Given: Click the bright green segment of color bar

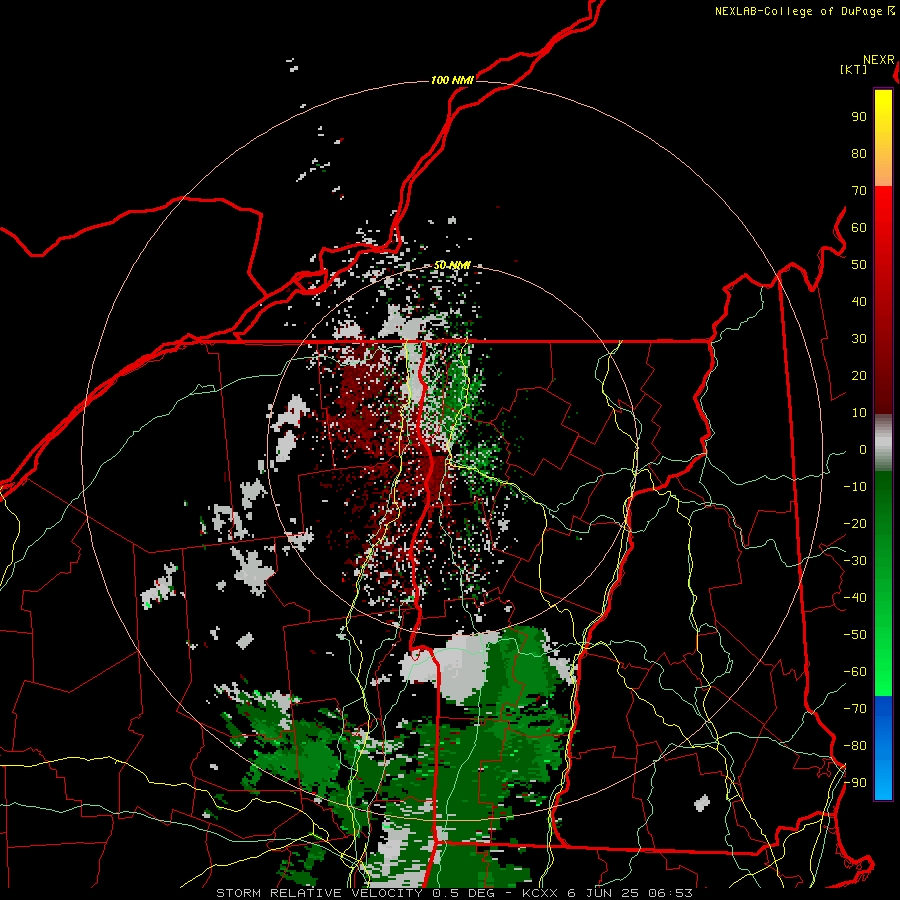Looking at the screenshot, I should tap(883, 583).
